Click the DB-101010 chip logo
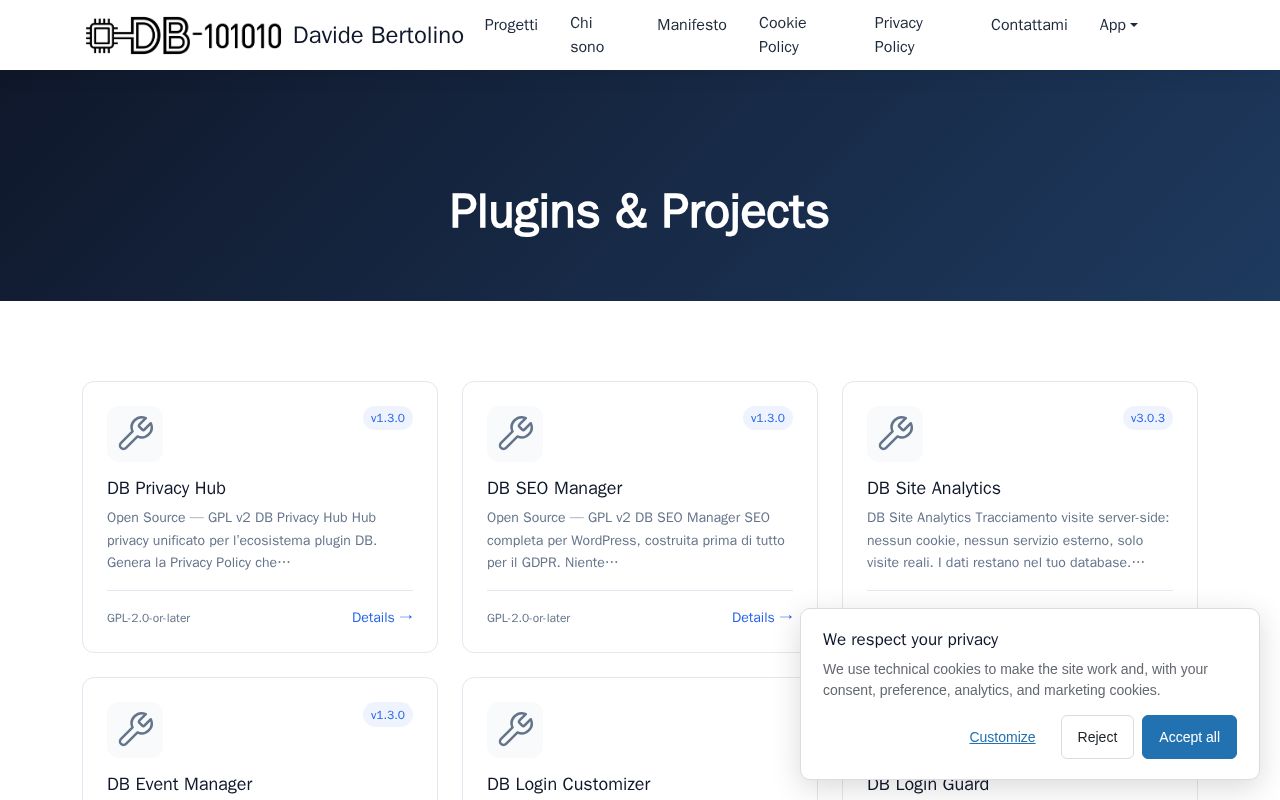1280x800 pixels. [x=184, y=35]
